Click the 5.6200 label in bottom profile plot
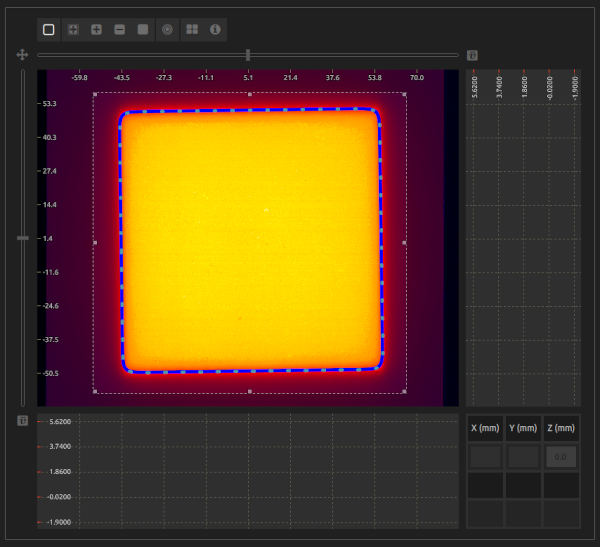600x547 pixels. (x=60, y=421)
